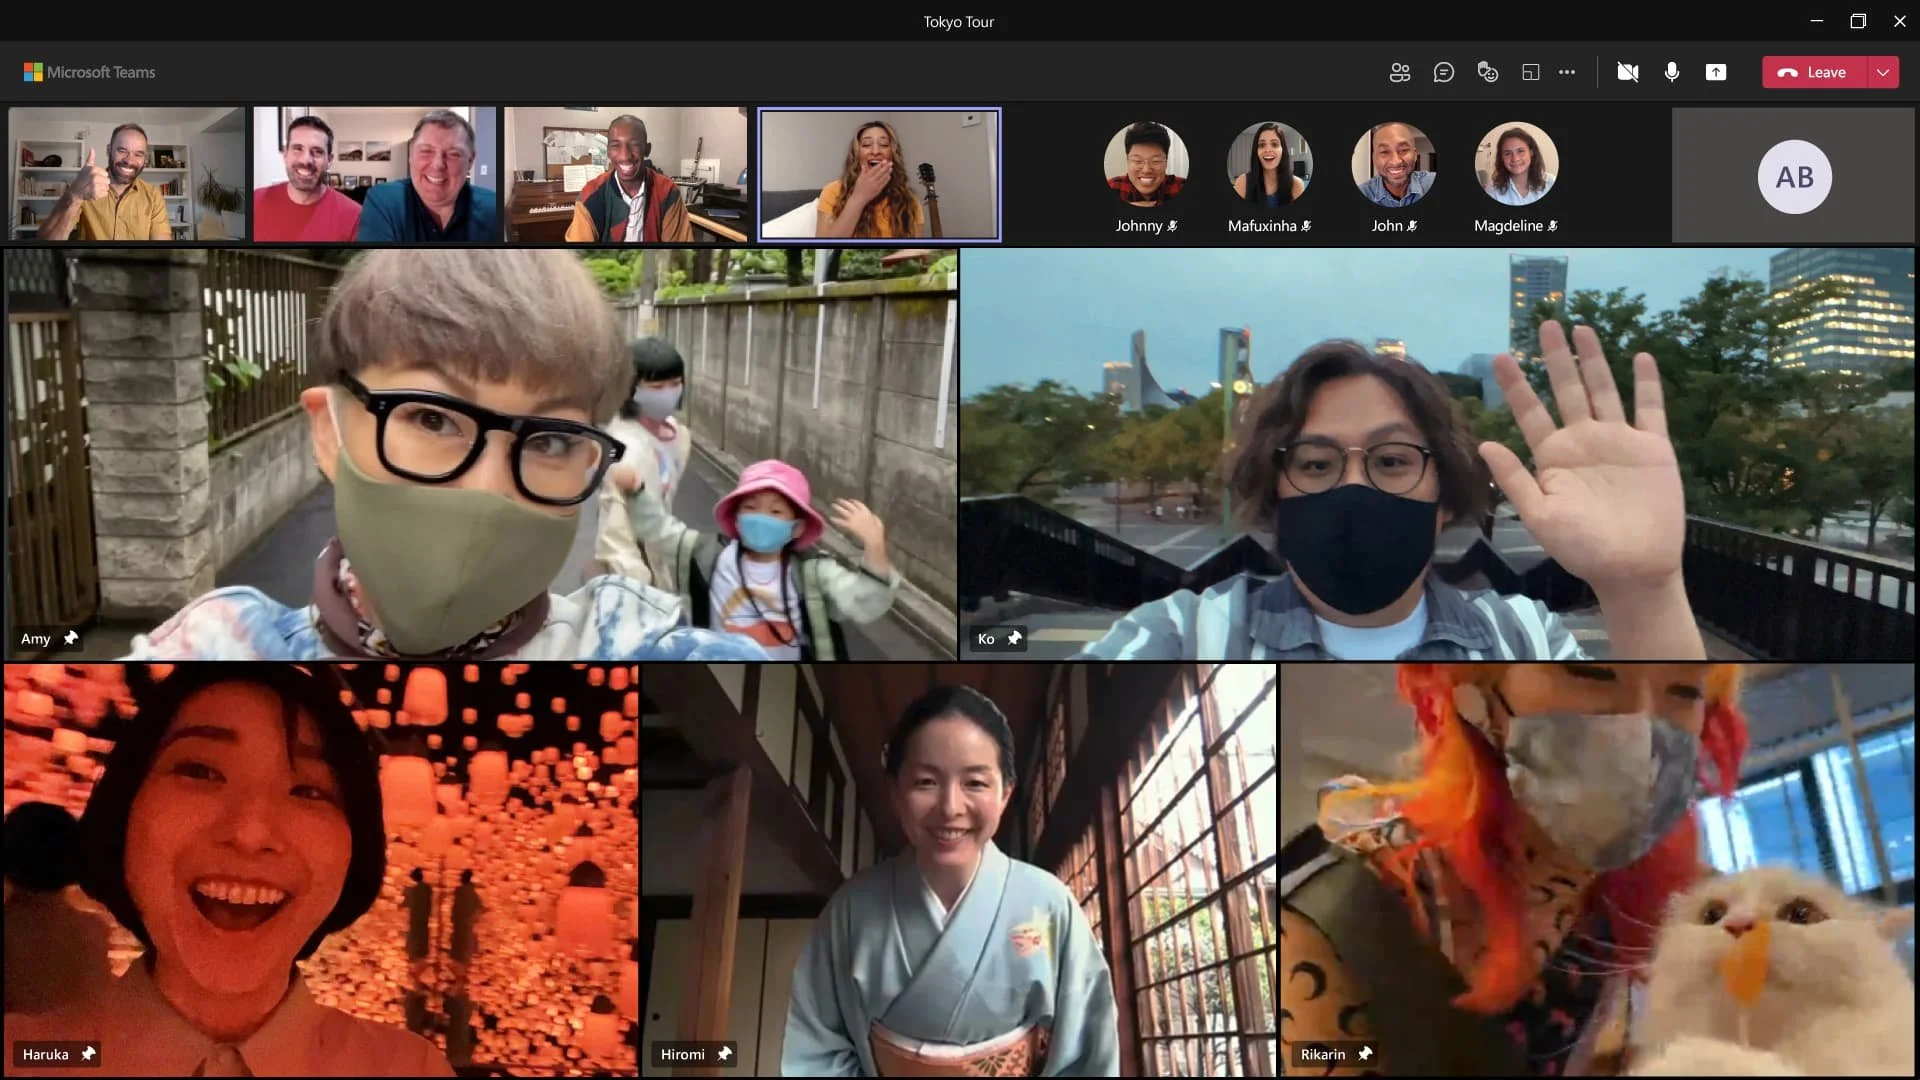The image size is (1920, 1080).
Task: Mute the microphone
Action: pos(1671,72)
